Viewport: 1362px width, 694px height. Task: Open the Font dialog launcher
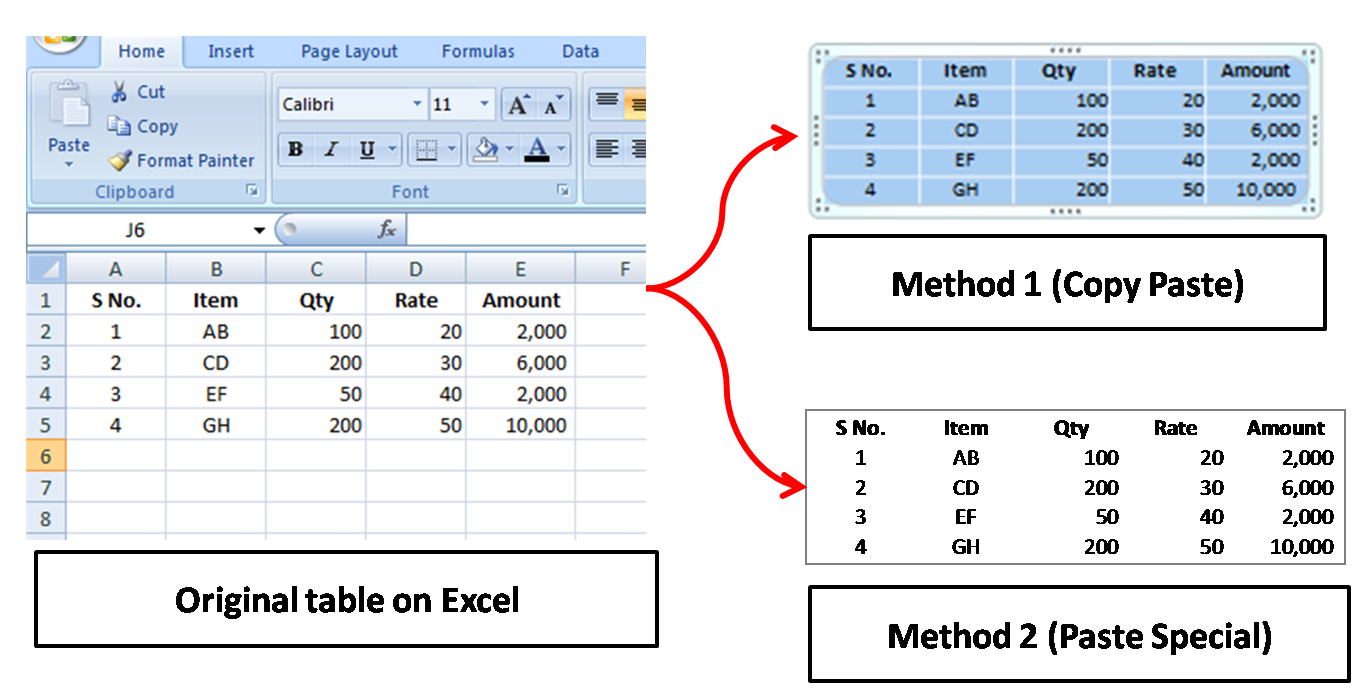click(x=564, y=190)
